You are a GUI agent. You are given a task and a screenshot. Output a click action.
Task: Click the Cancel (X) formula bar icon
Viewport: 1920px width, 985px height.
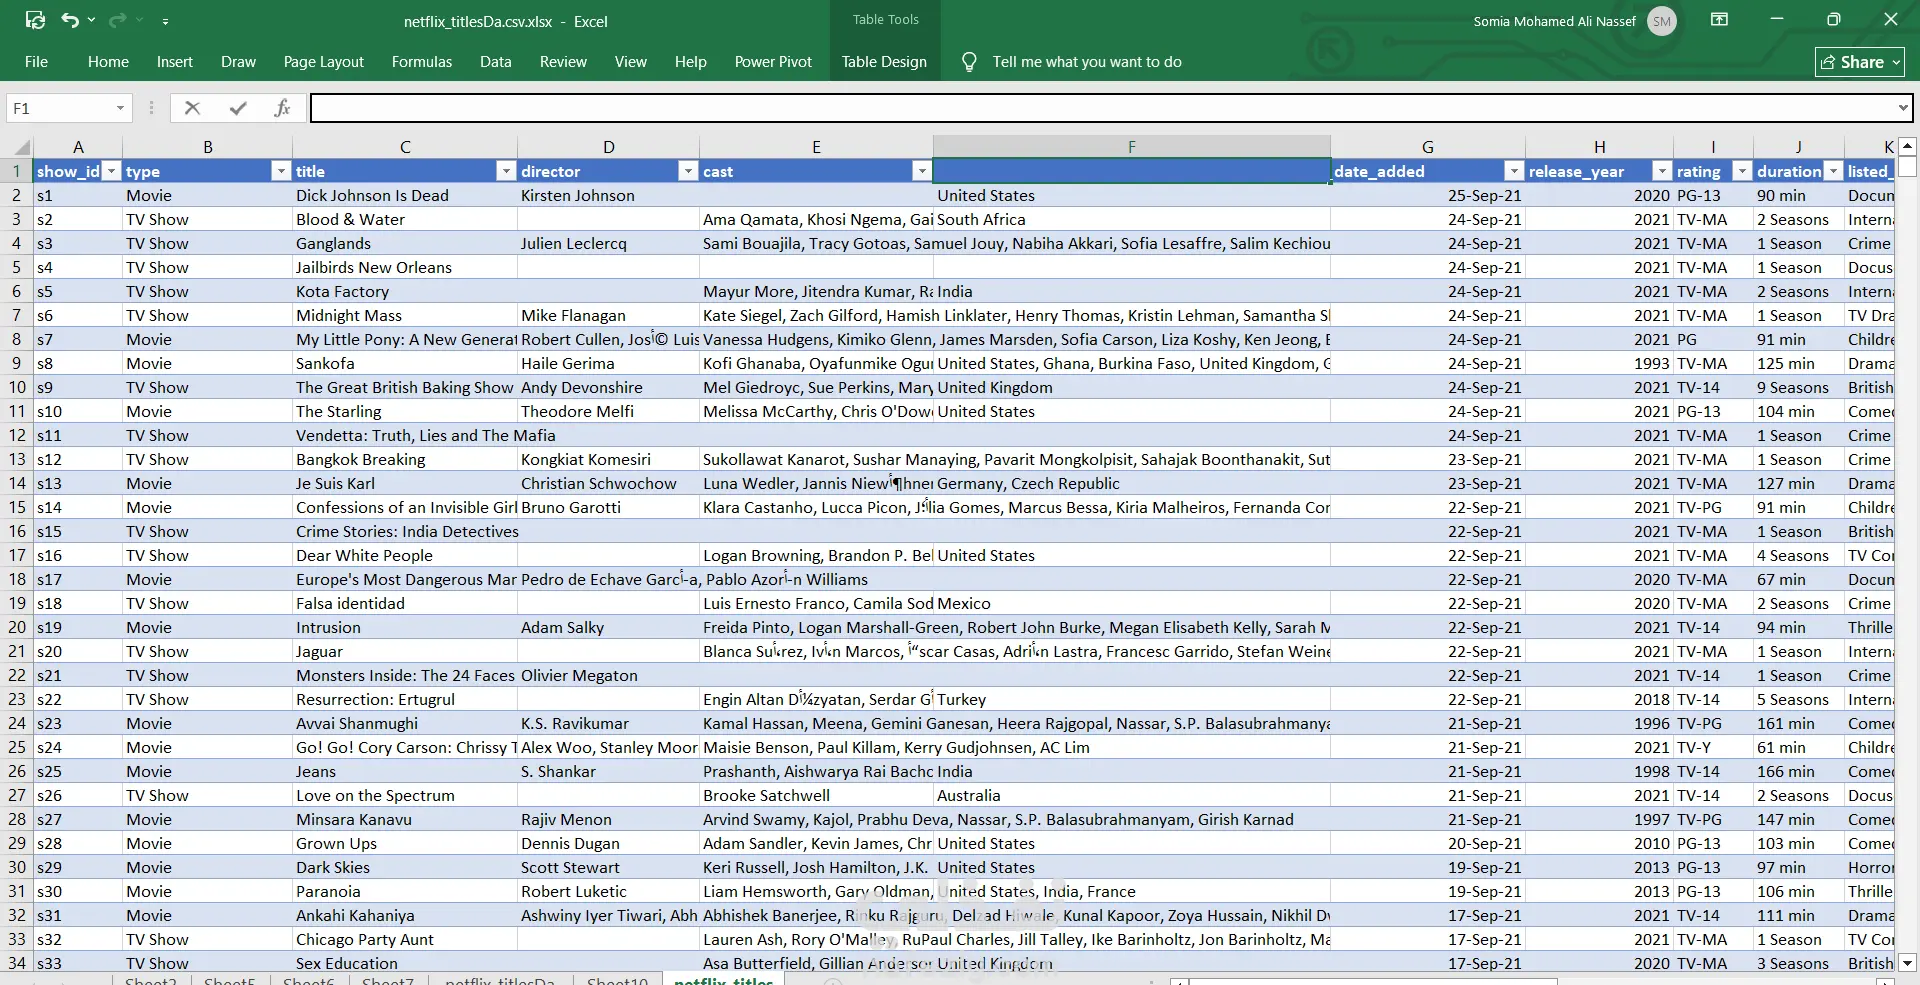[193, 108]
